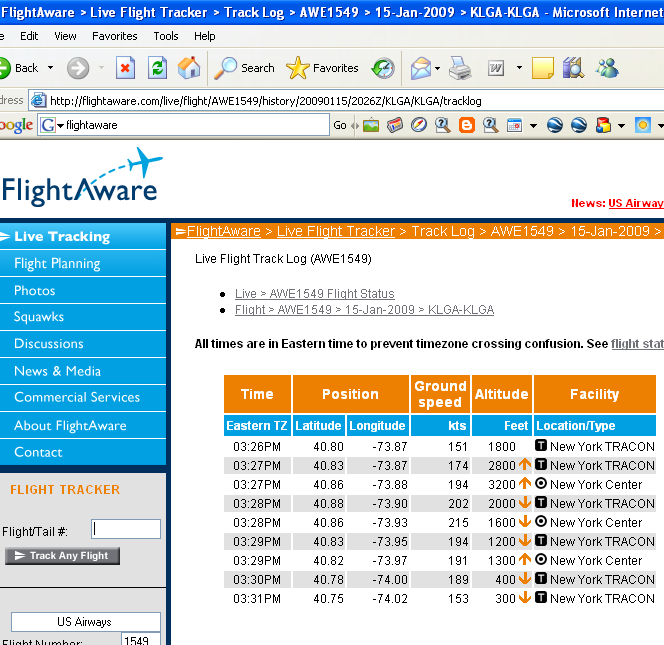Stop page loading with red X icon
This screenshot has width=664, height=645.
pyautogui.click(x=125, y=68)
